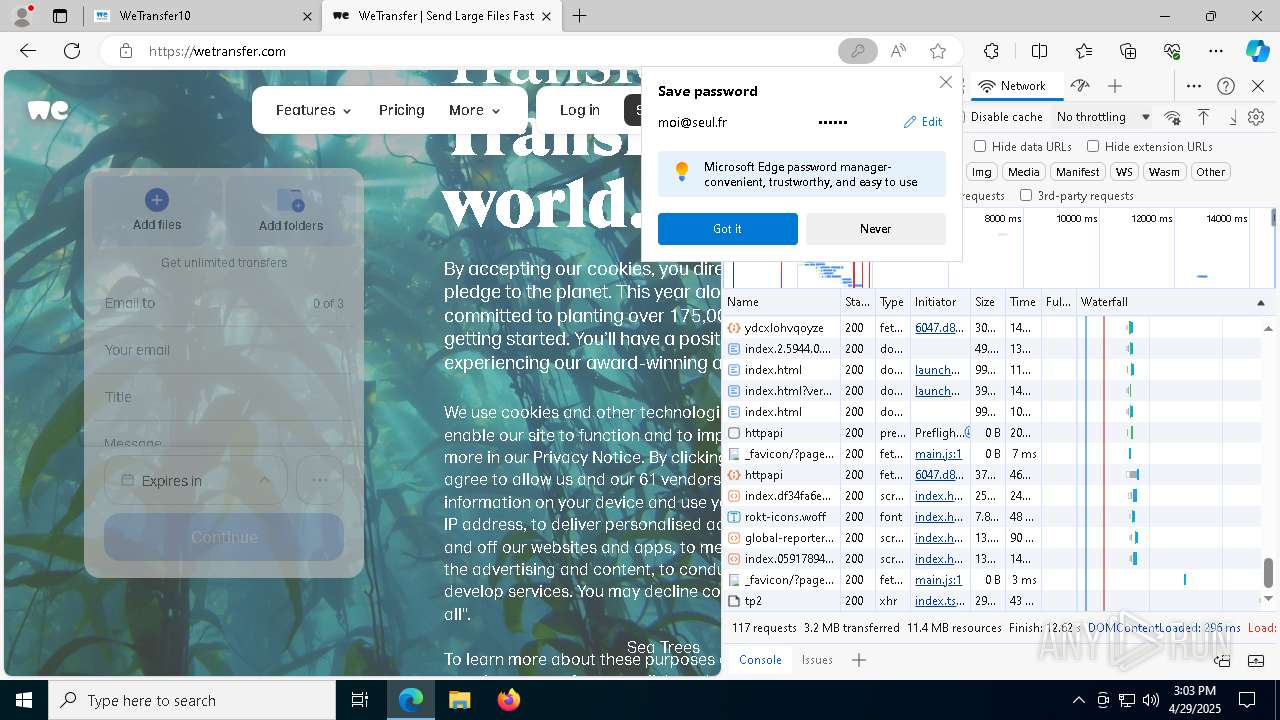The width and height of the screenshot is (1280, 720).
Task: View site information padlock icon
Action: click(125, 51)
